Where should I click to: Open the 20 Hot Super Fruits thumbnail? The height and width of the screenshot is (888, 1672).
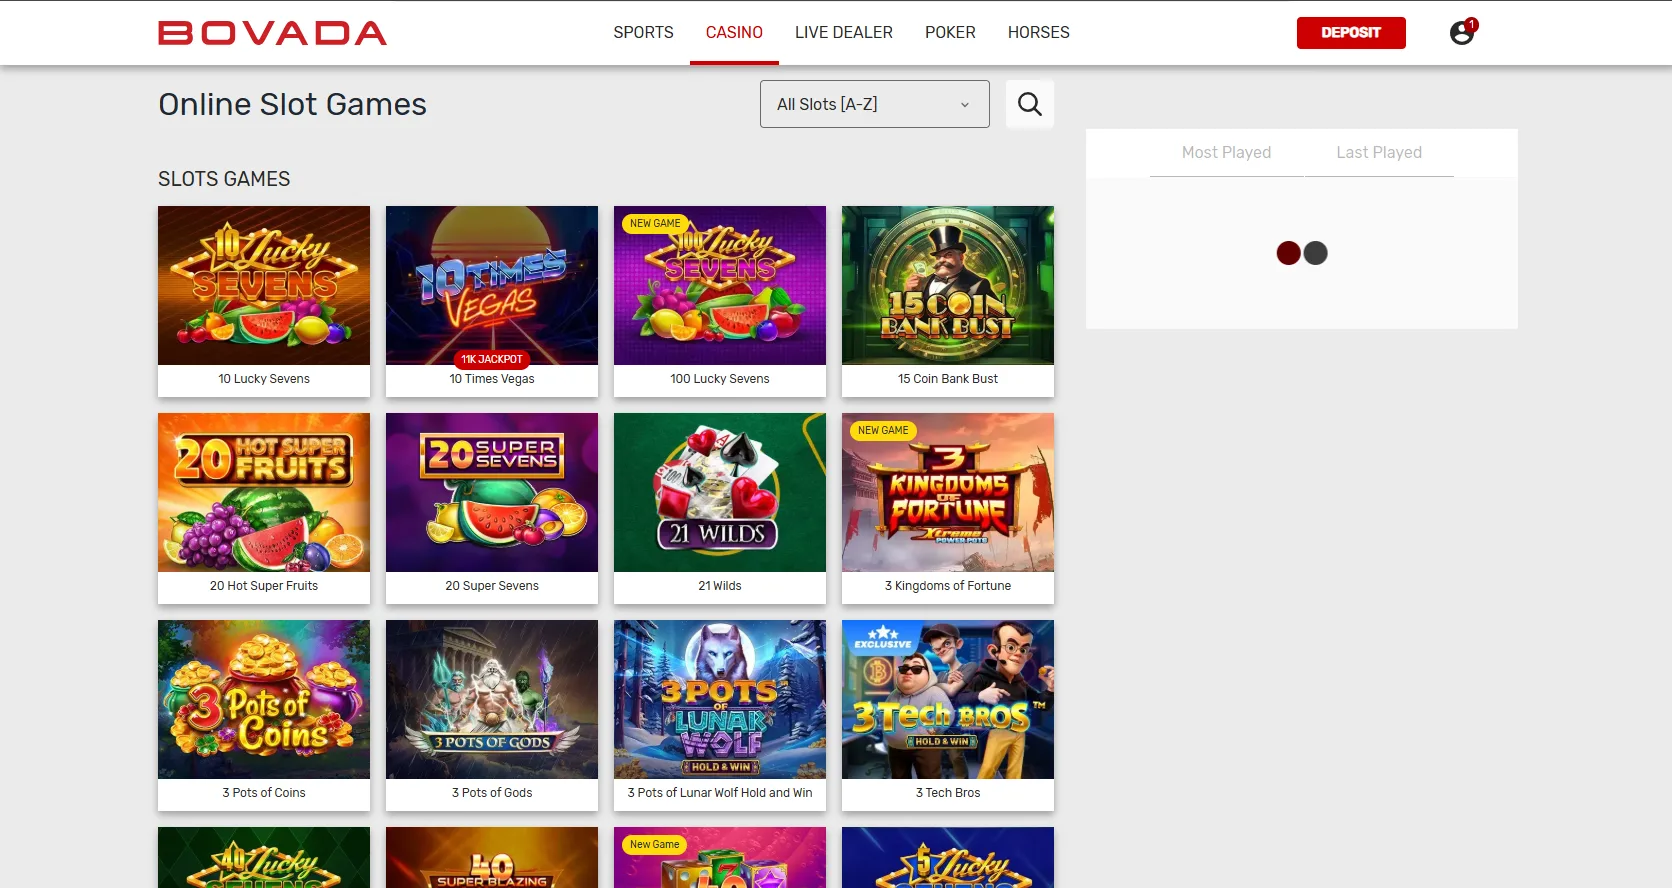click(x=264, y=492)
